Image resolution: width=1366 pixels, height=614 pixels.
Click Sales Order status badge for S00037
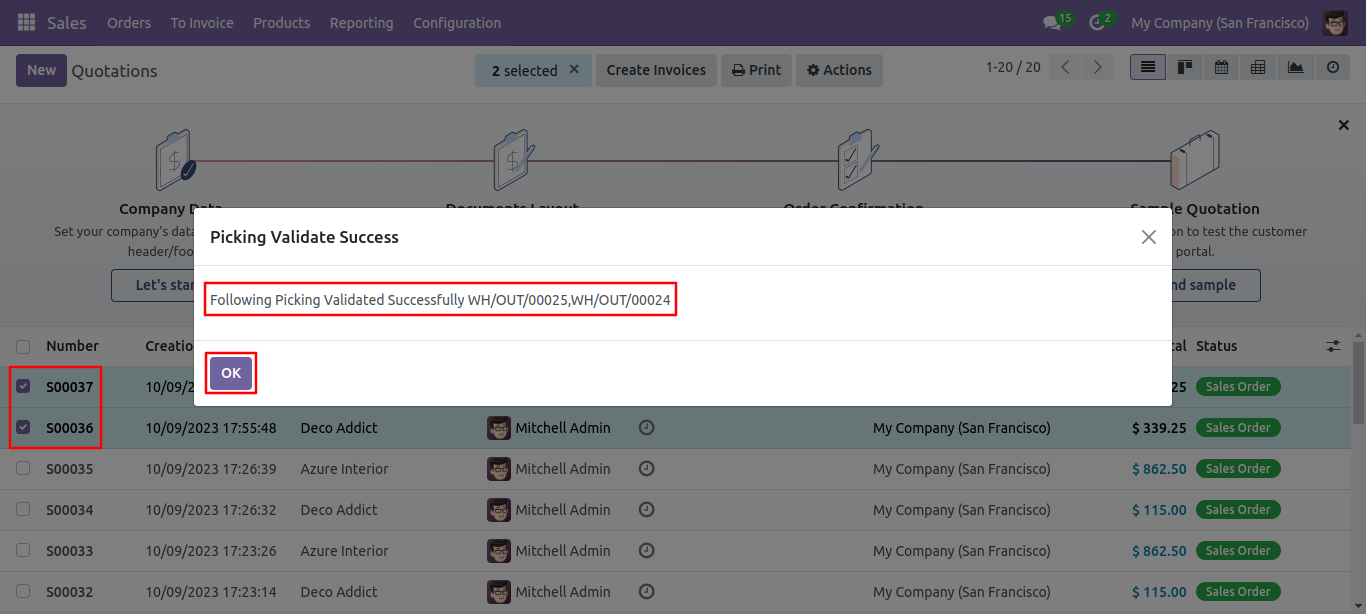tap(1238, 387)
